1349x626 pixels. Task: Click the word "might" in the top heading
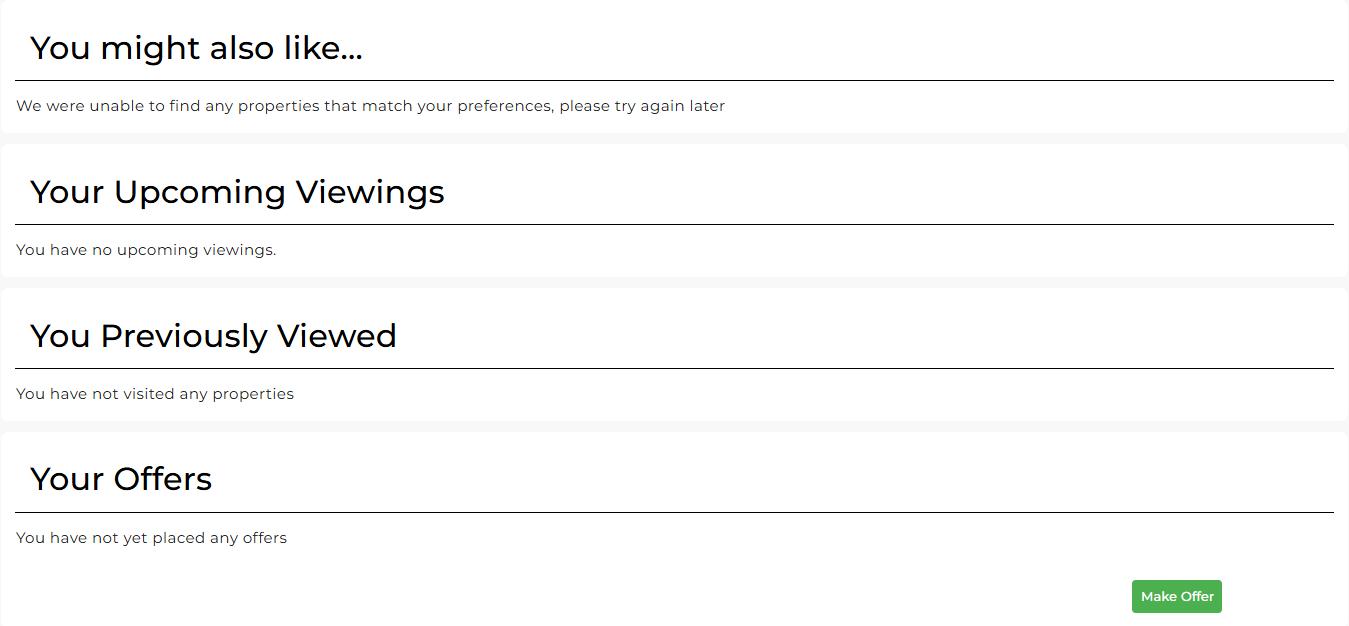(149, 48)
